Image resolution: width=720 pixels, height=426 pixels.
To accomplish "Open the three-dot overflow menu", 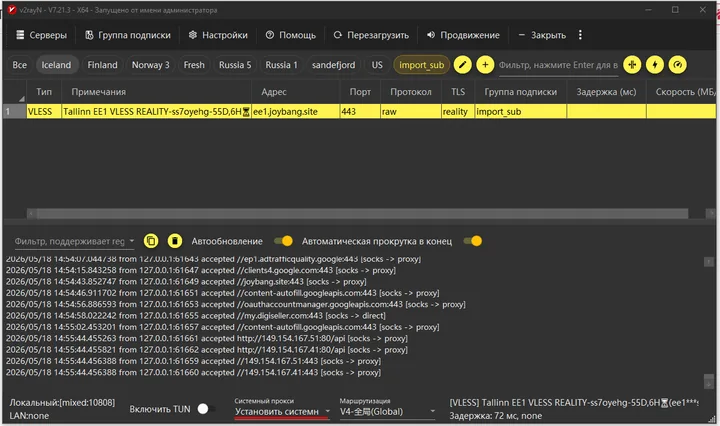I will pyautogui.click(x=580, y=35).
